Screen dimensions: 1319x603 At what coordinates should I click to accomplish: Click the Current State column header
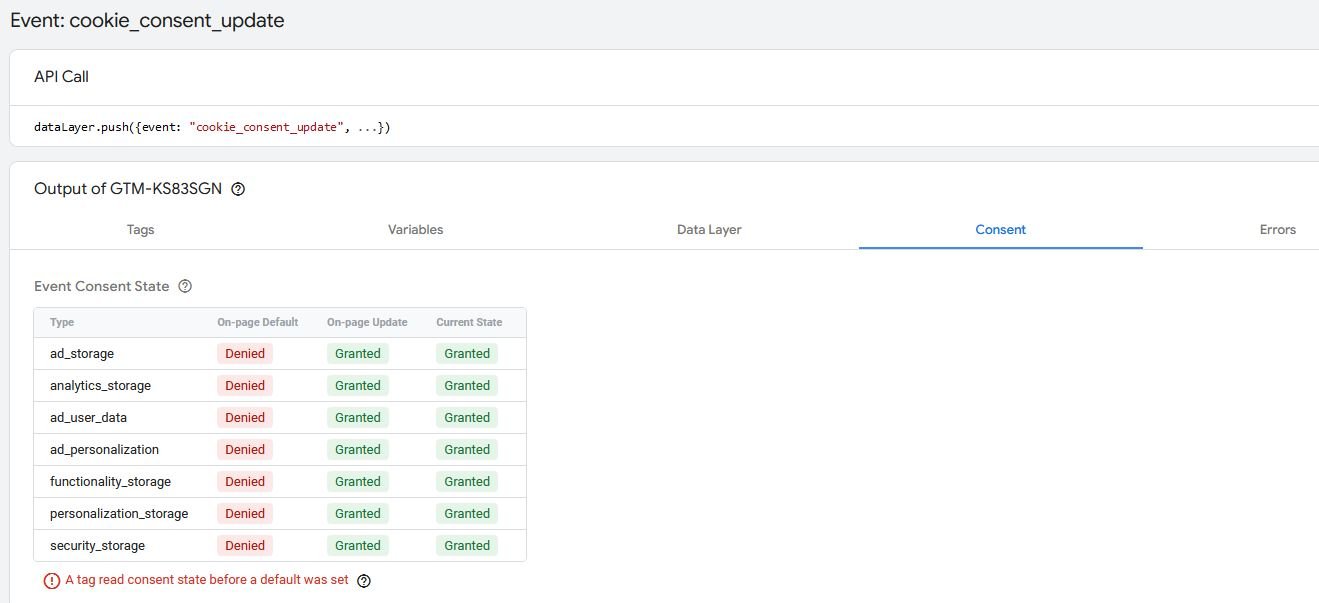(x=469, y=322)
